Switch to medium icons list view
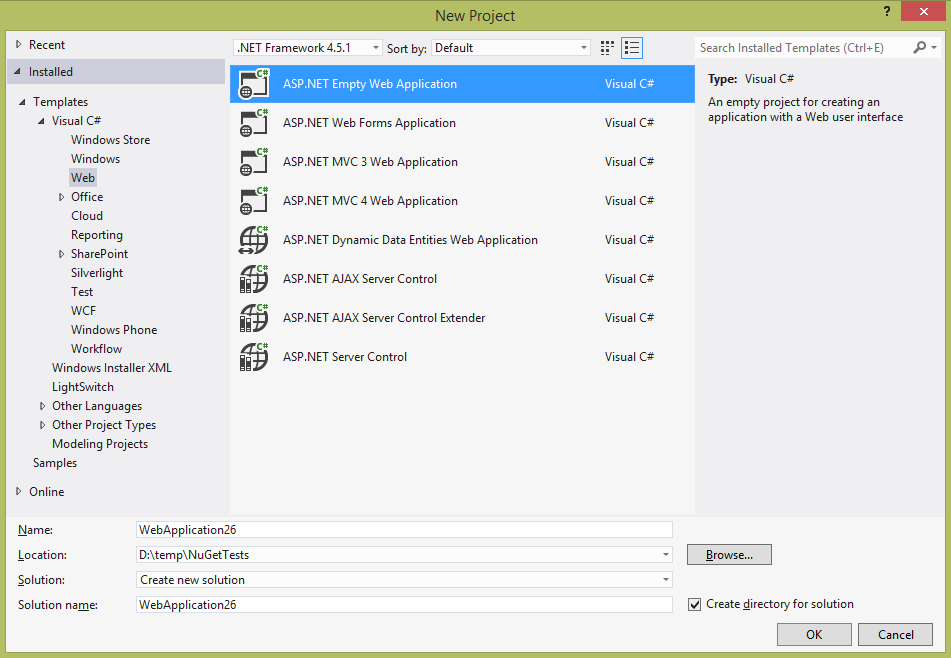 (x=632, y=48)
